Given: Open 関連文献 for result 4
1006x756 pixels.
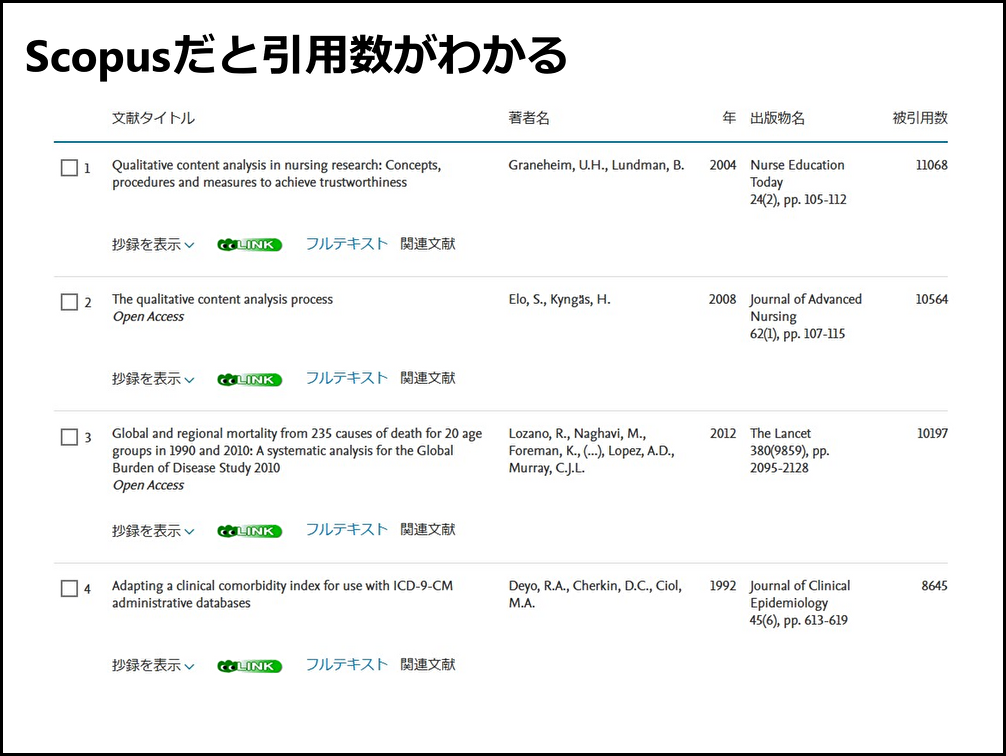Looking at the screenshot, I should tap(427, 664).
